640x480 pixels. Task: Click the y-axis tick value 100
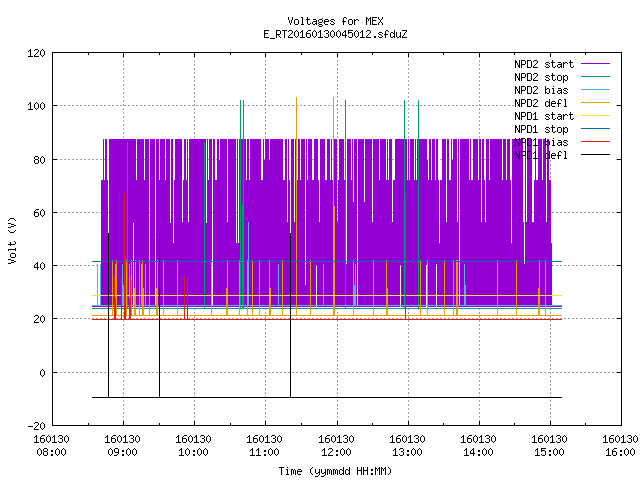coord(36,106)
